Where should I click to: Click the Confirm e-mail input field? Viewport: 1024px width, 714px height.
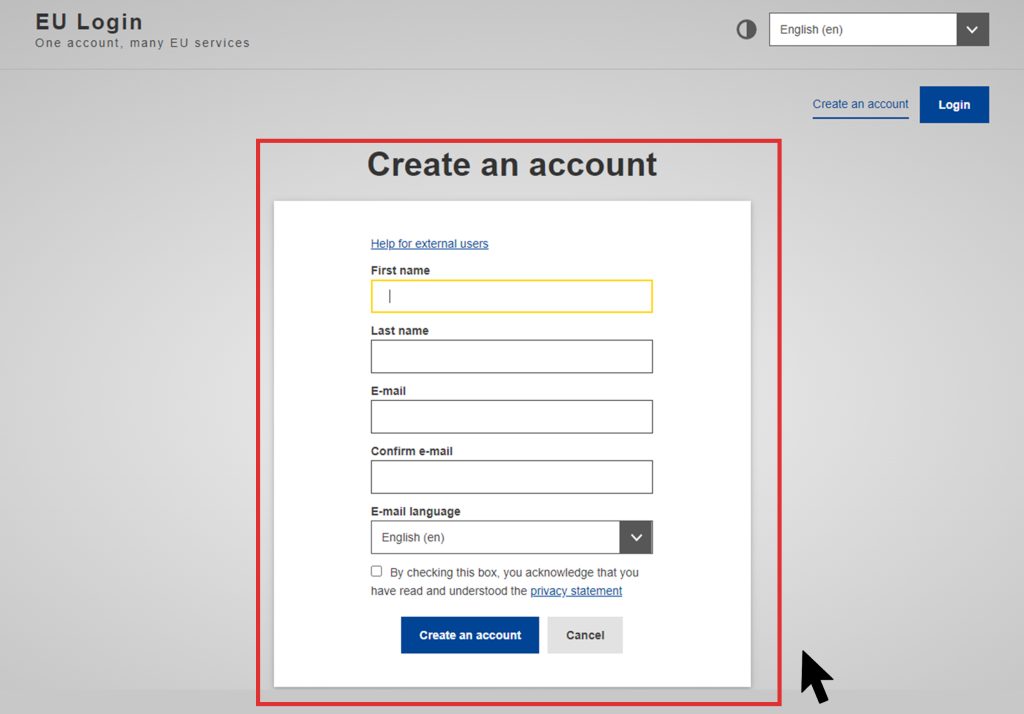511,477
